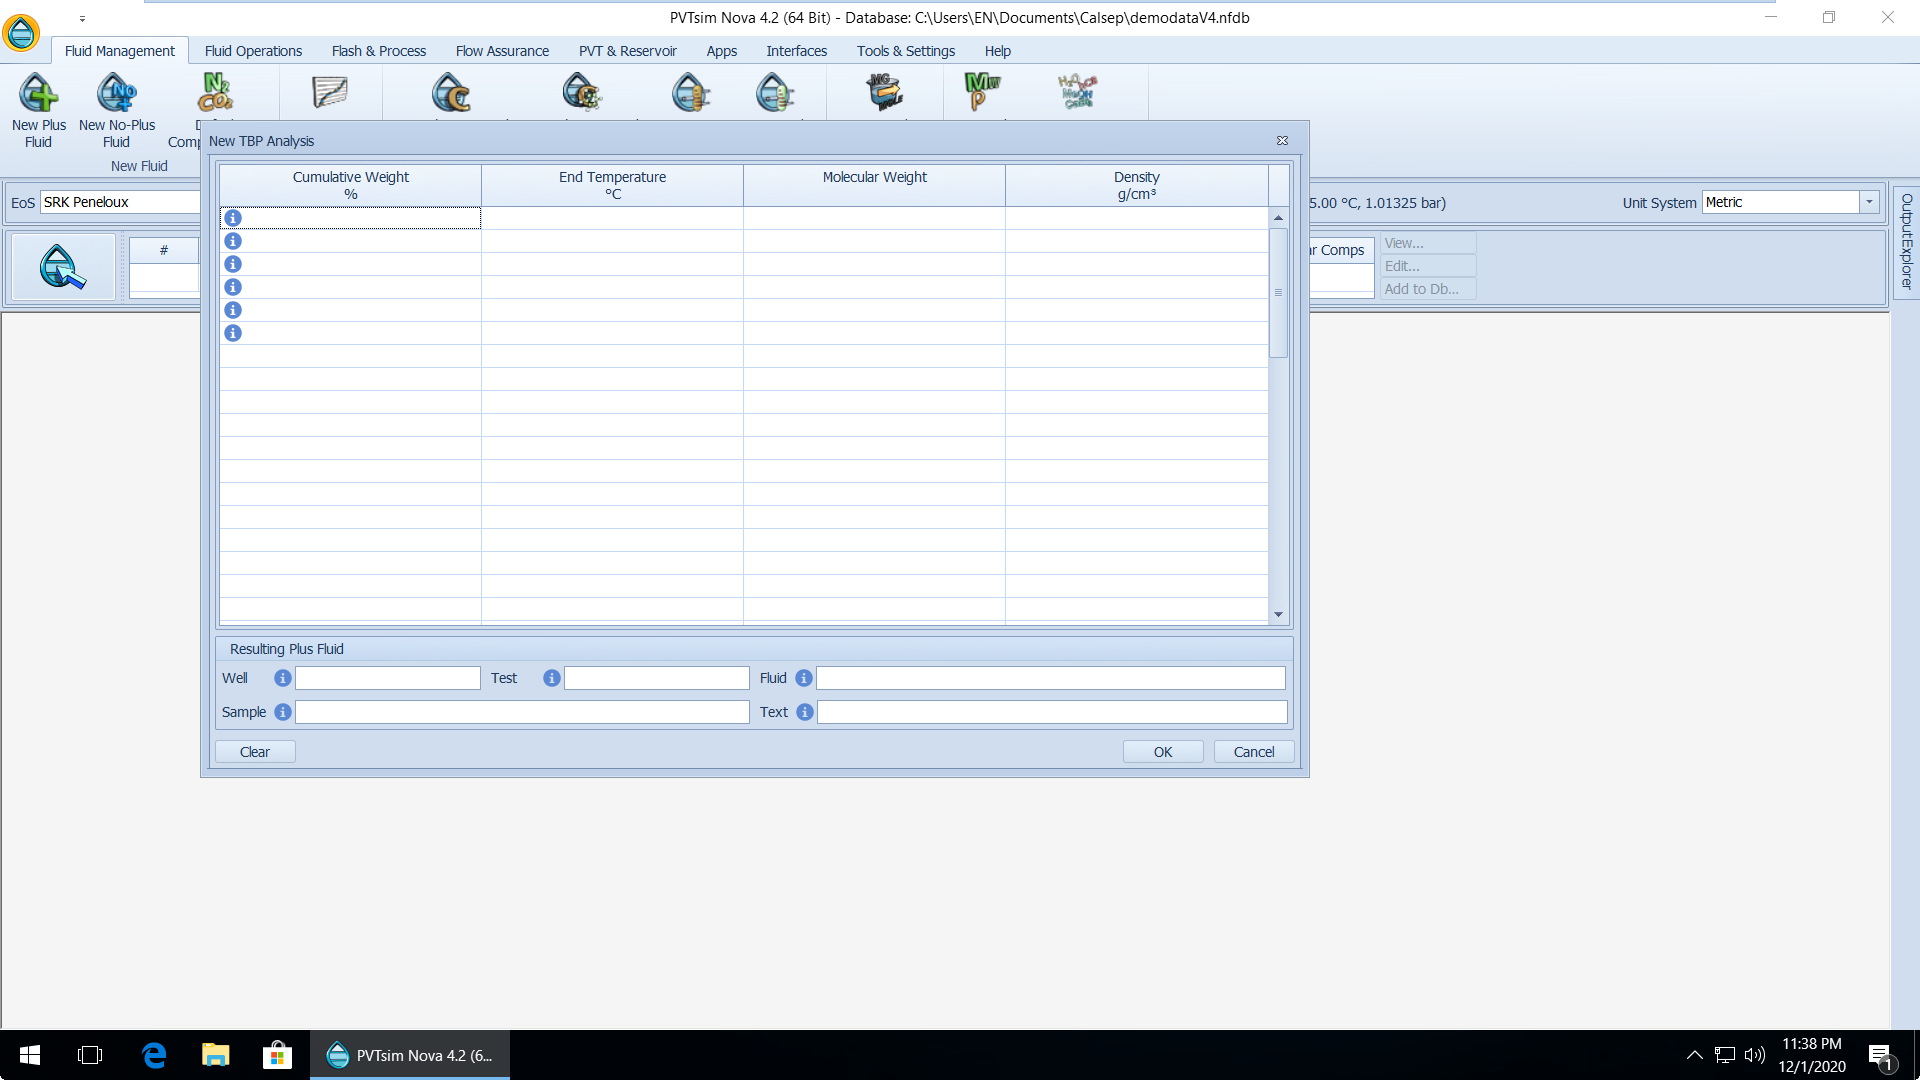
Task: Open File Explorer from the taskbar
Action: pos(216,1055)
